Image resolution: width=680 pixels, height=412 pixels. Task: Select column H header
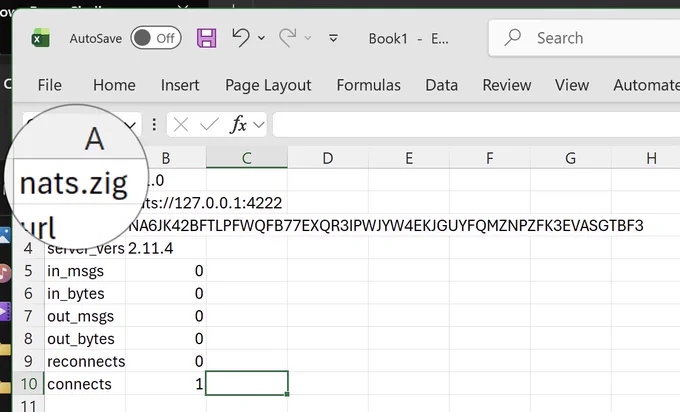(x=646, y=158)
